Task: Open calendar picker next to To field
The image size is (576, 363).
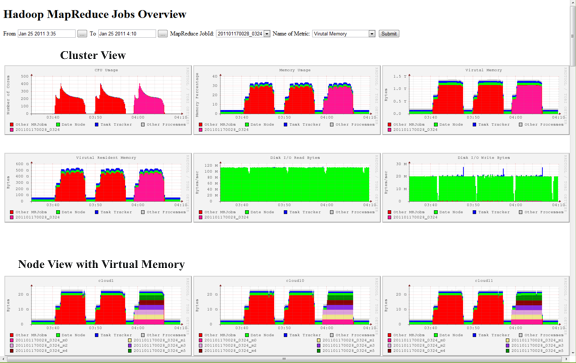Action: pos(163,34)
